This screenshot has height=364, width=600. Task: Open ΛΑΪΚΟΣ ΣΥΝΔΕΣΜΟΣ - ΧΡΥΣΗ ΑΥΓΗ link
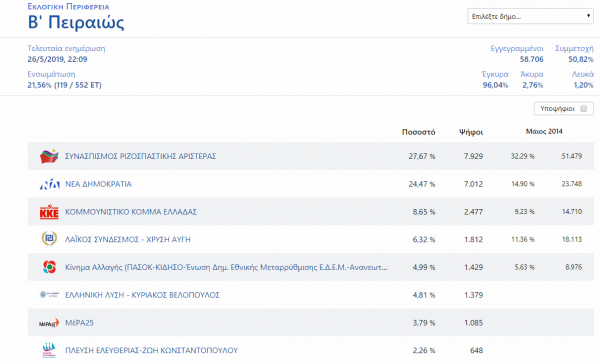128,240
